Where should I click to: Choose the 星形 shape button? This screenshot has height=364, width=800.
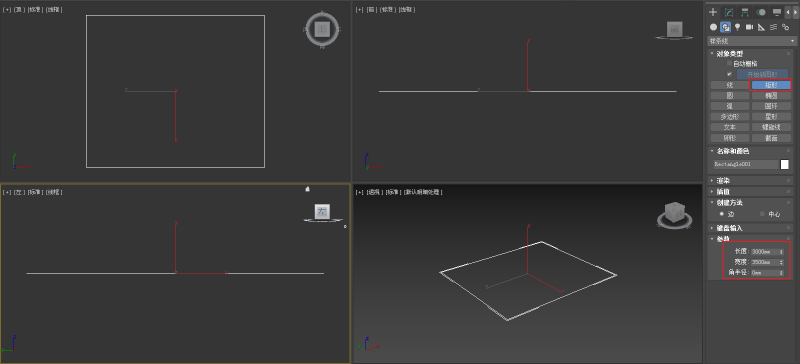(x=771, y=116)
